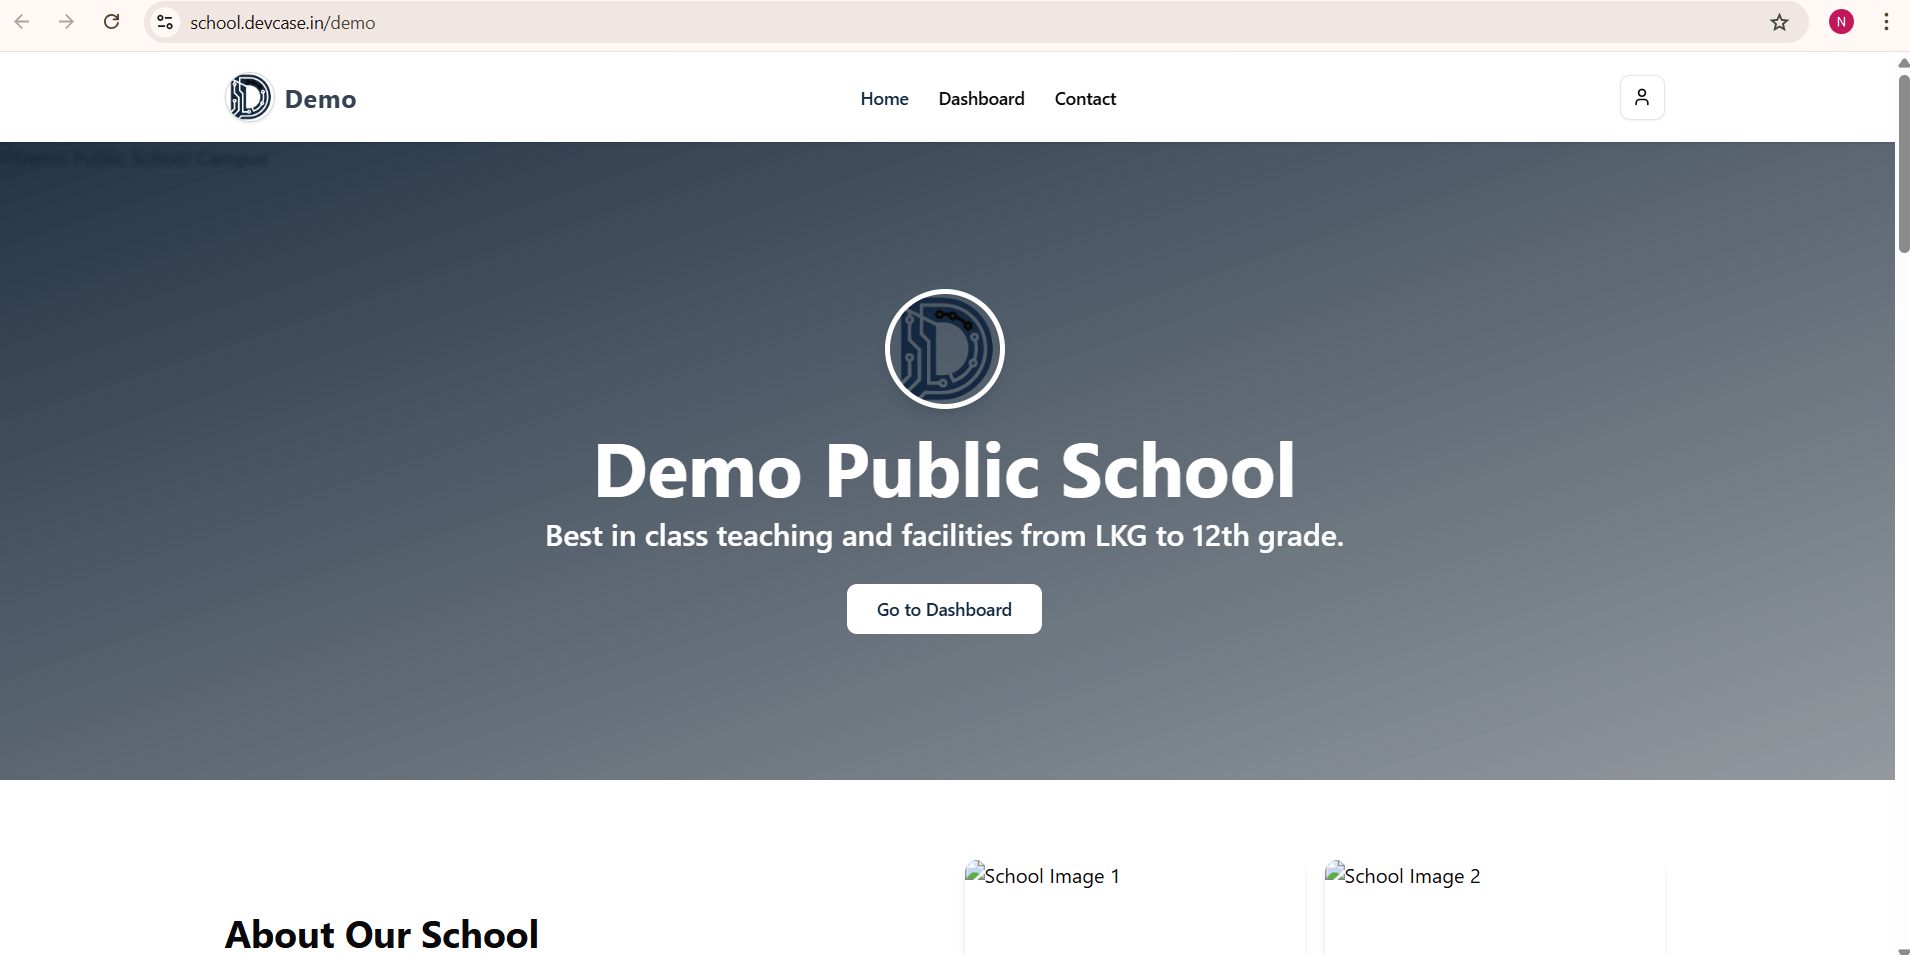Click the browser forward arrow

66,22
